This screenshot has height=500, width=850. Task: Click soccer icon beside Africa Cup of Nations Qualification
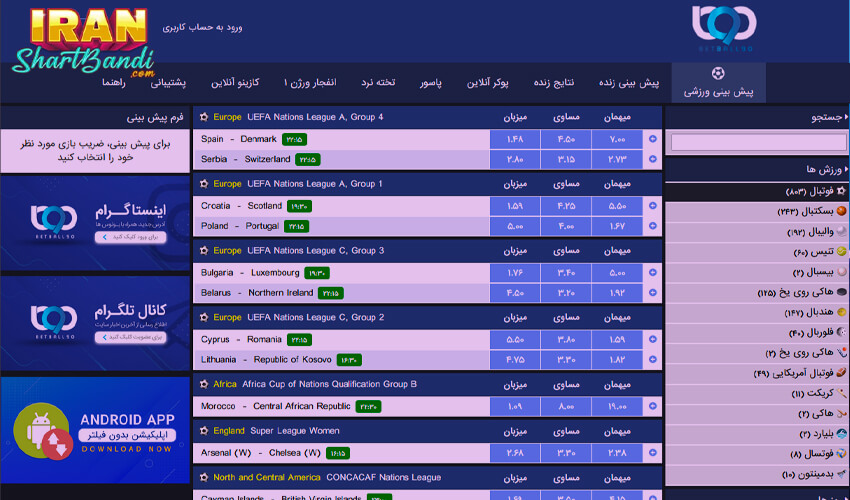click(204, 384)
